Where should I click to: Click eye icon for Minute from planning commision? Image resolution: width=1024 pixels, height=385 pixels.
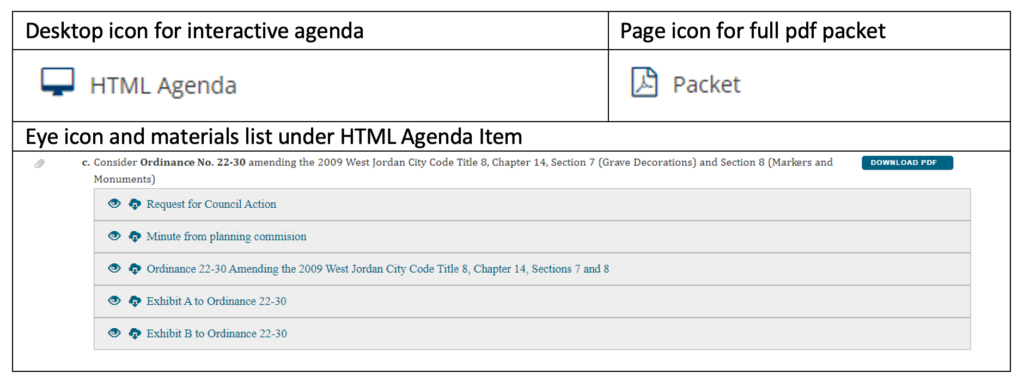pos(114,236)
